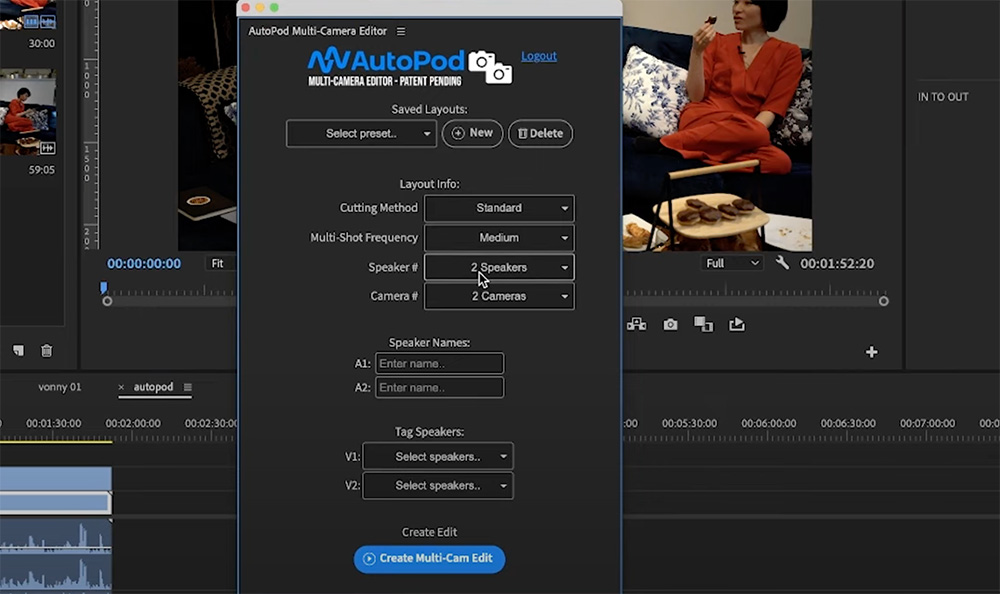Click the blue source timecode 00:00:00:00

[x=144, y=264]
